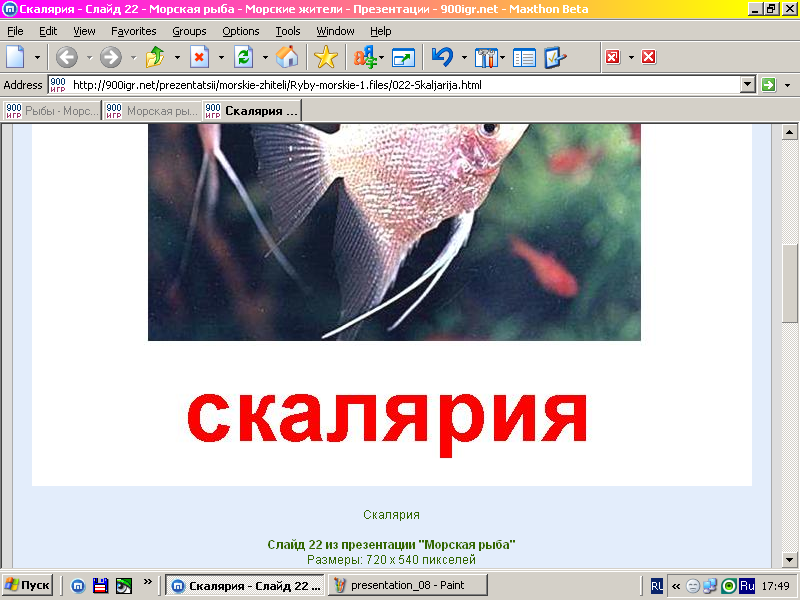The height and width of the screenshot is (600, 800).
Task: Click the Back navigation arrow button
Action: [x=67, y=57]
